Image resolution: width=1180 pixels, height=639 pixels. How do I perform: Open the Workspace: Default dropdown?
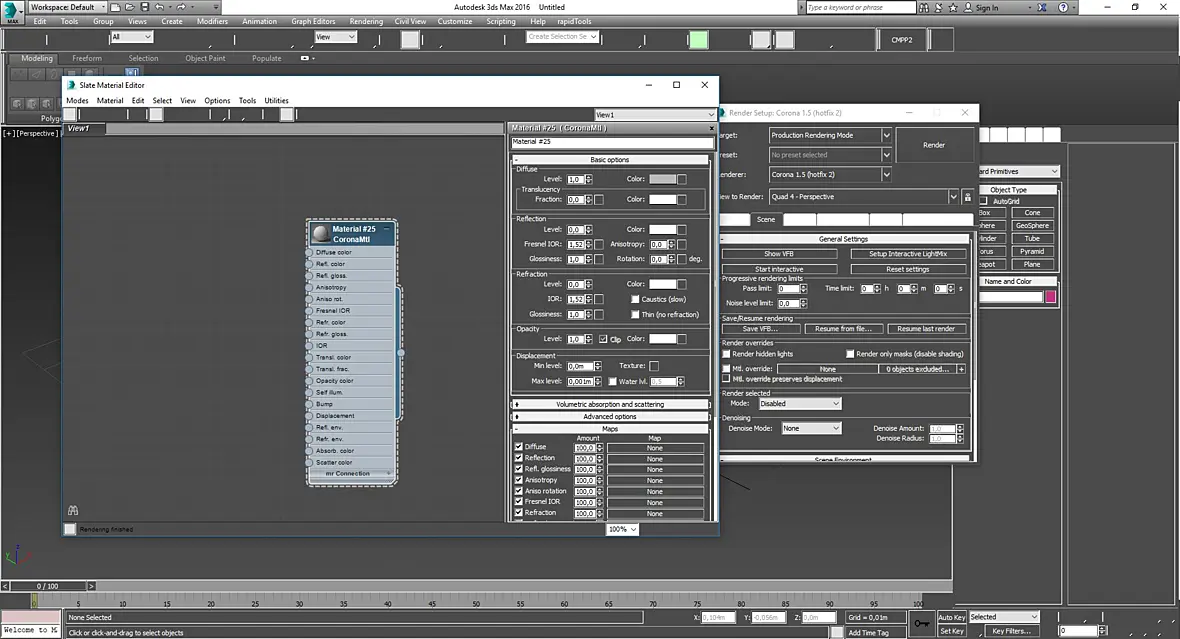(66, 8)
